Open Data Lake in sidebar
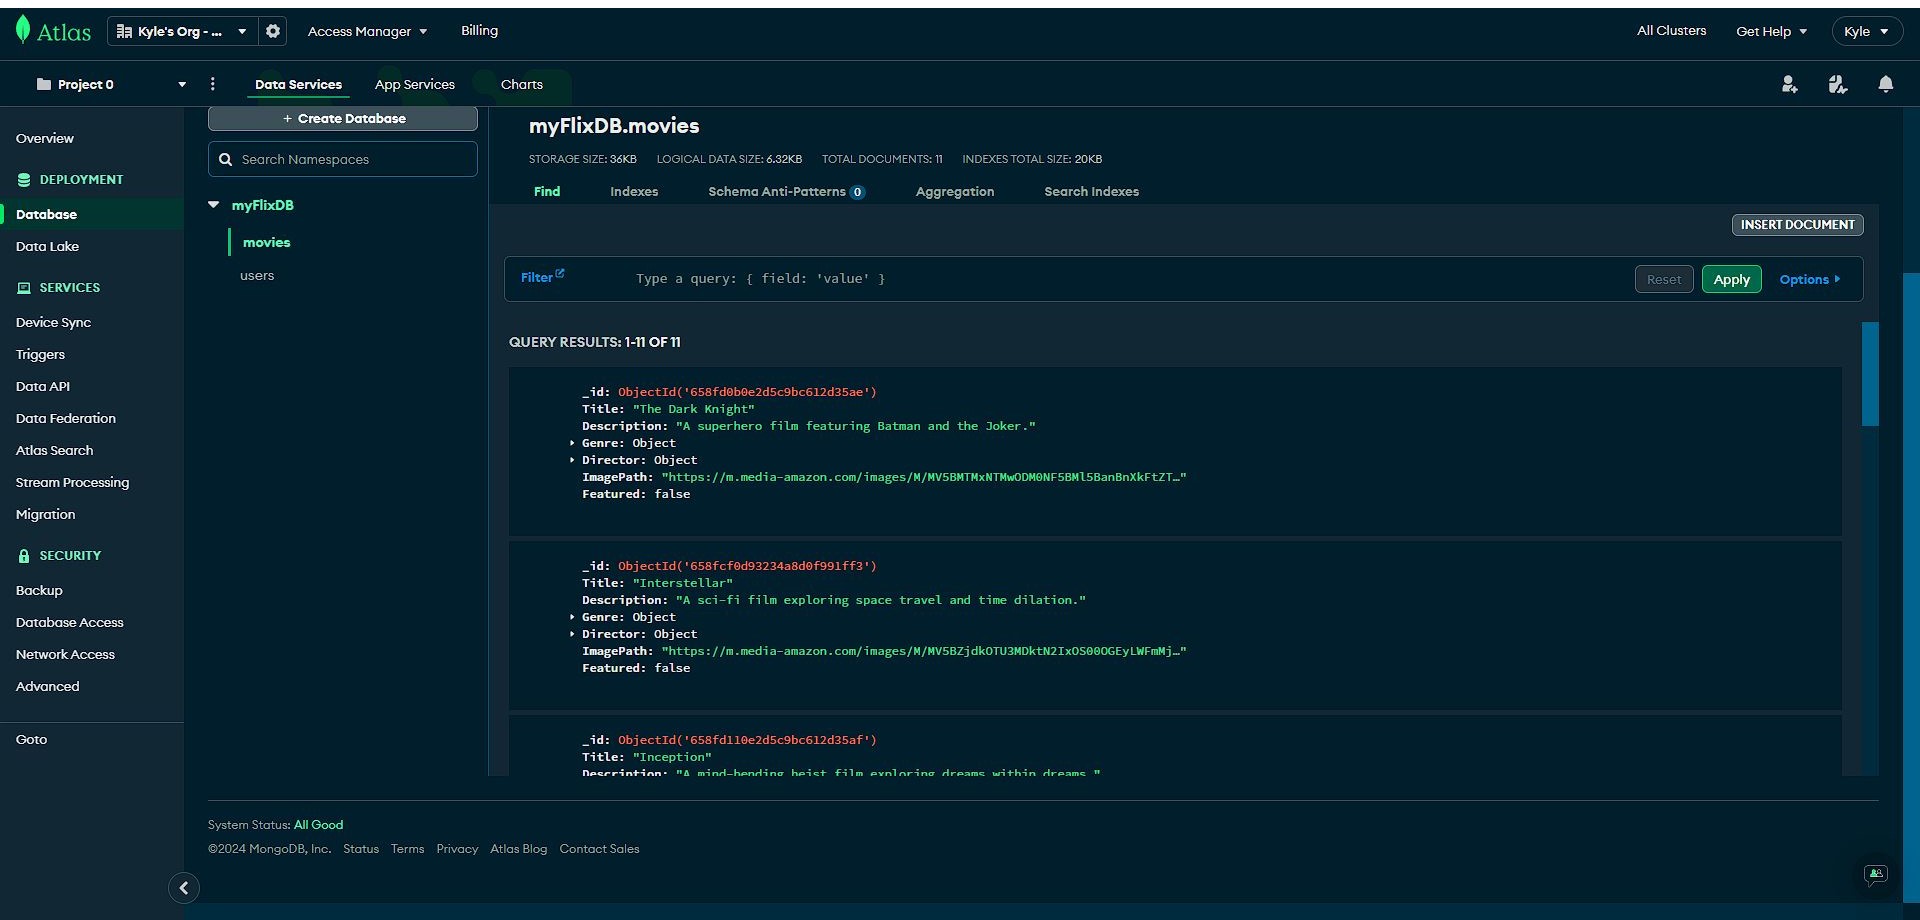 tap(47, 246)
